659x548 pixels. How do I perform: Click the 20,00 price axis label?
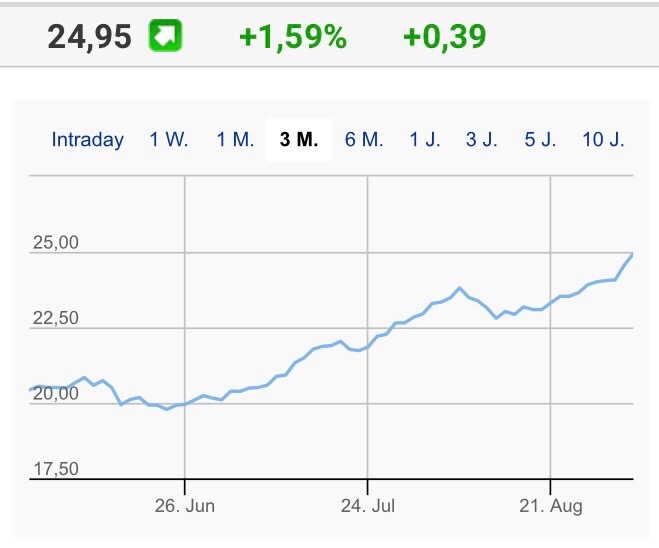tap(56, 394)
